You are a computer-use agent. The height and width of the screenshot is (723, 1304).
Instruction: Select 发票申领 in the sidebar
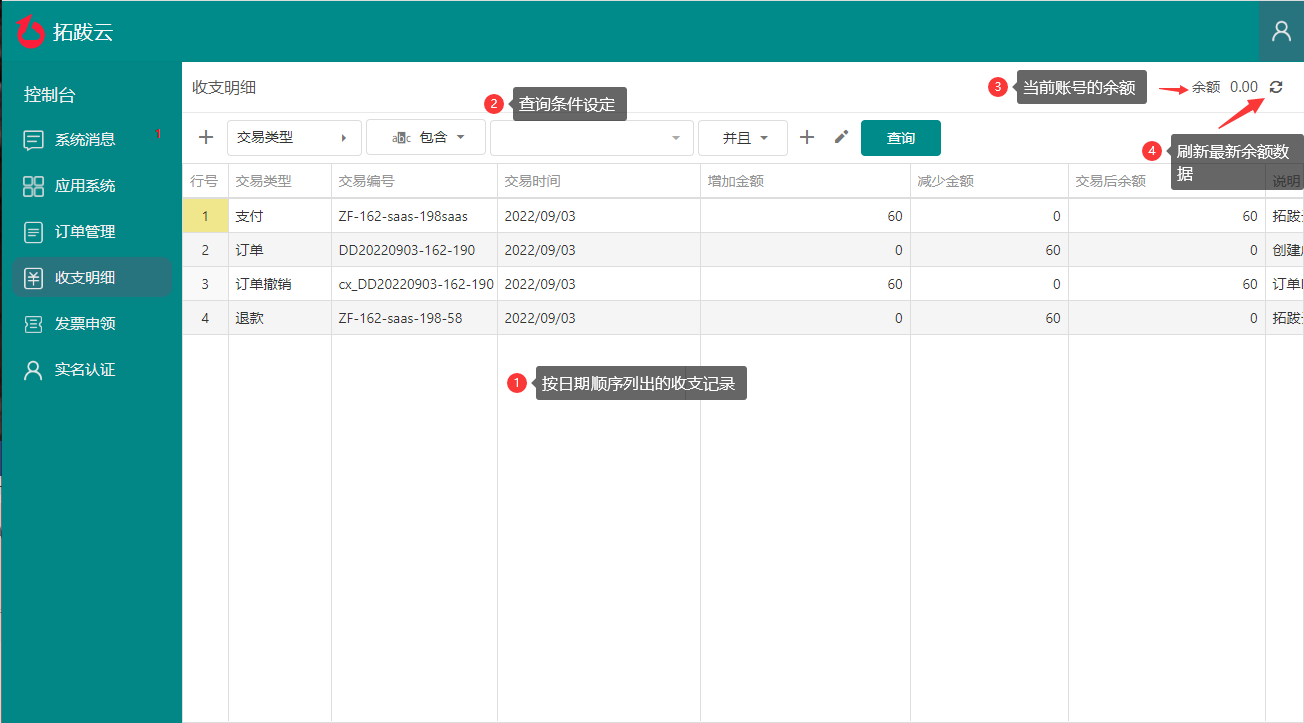pyautogui.click(x=85, y=324)
